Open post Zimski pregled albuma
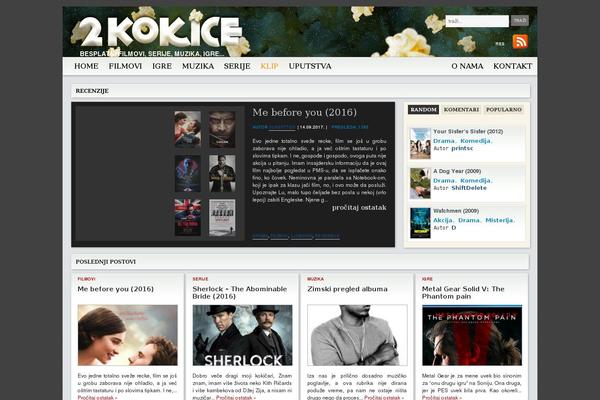Screen dimensions: 600x400 point(347,289)
